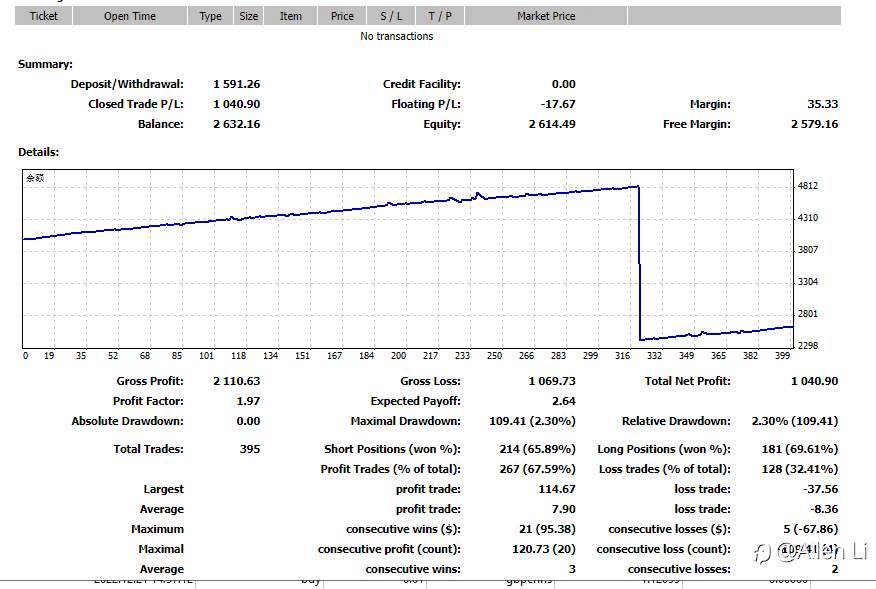Screen dimensions: 876x589
Task: Select the Market Price column header
Action: (546, 16)
